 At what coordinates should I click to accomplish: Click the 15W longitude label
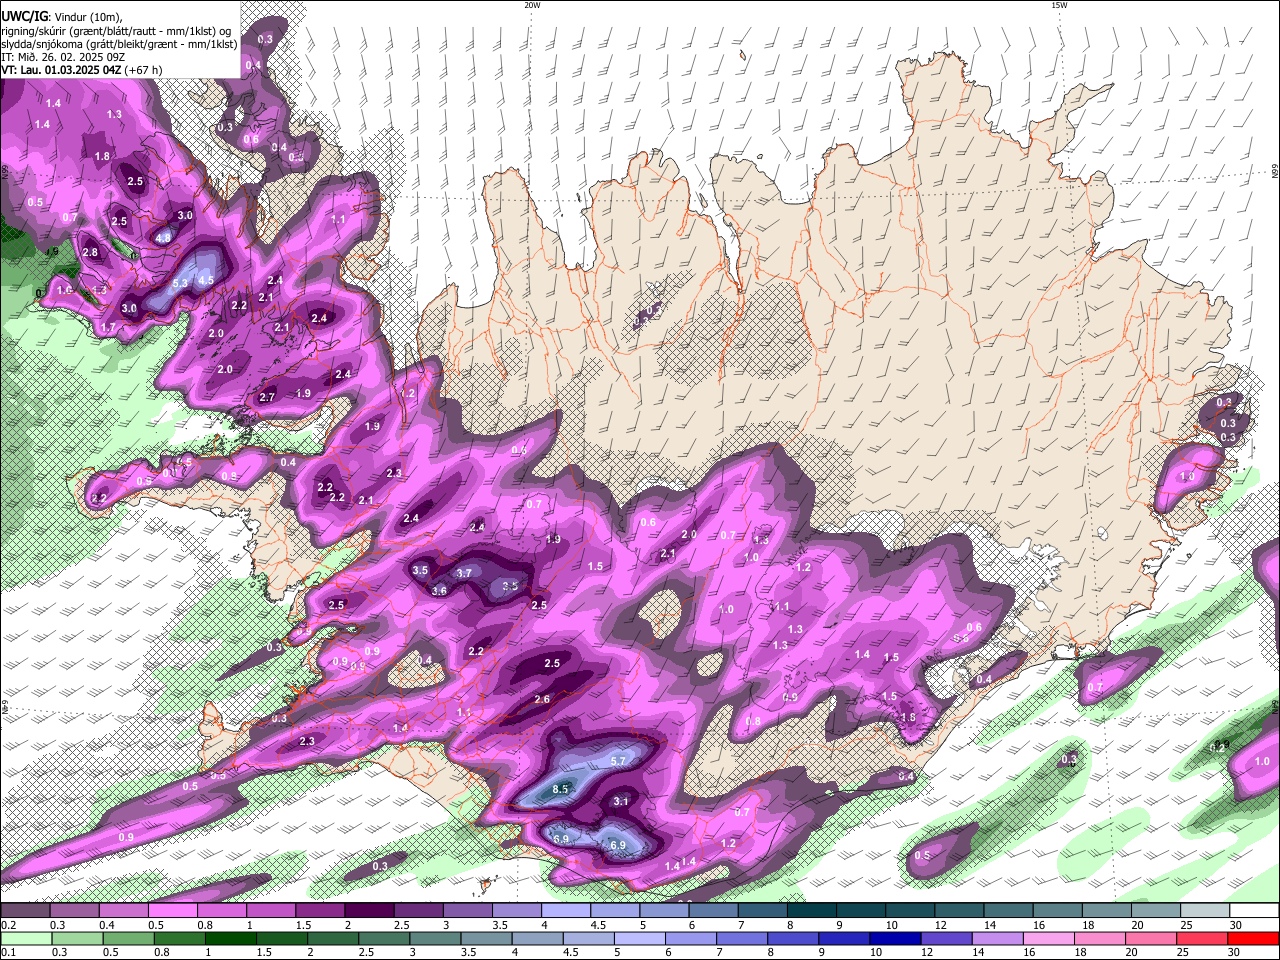(1059, 5)
